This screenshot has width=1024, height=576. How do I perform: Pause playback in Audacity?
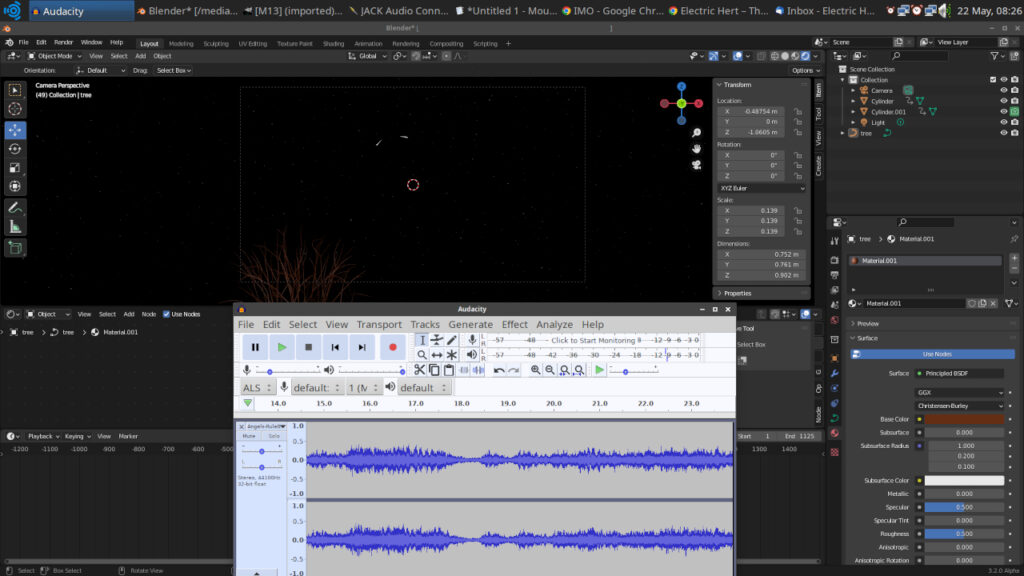pos(255,347)
